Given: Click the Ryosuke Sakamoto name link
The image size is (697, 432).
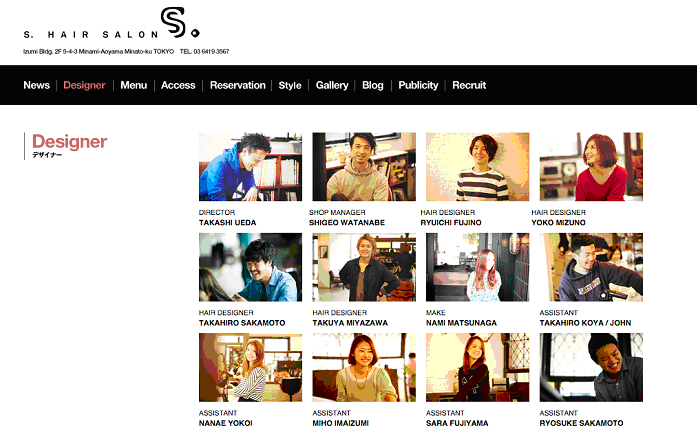Looking at the screenshot, I should [x=581, y=423].
